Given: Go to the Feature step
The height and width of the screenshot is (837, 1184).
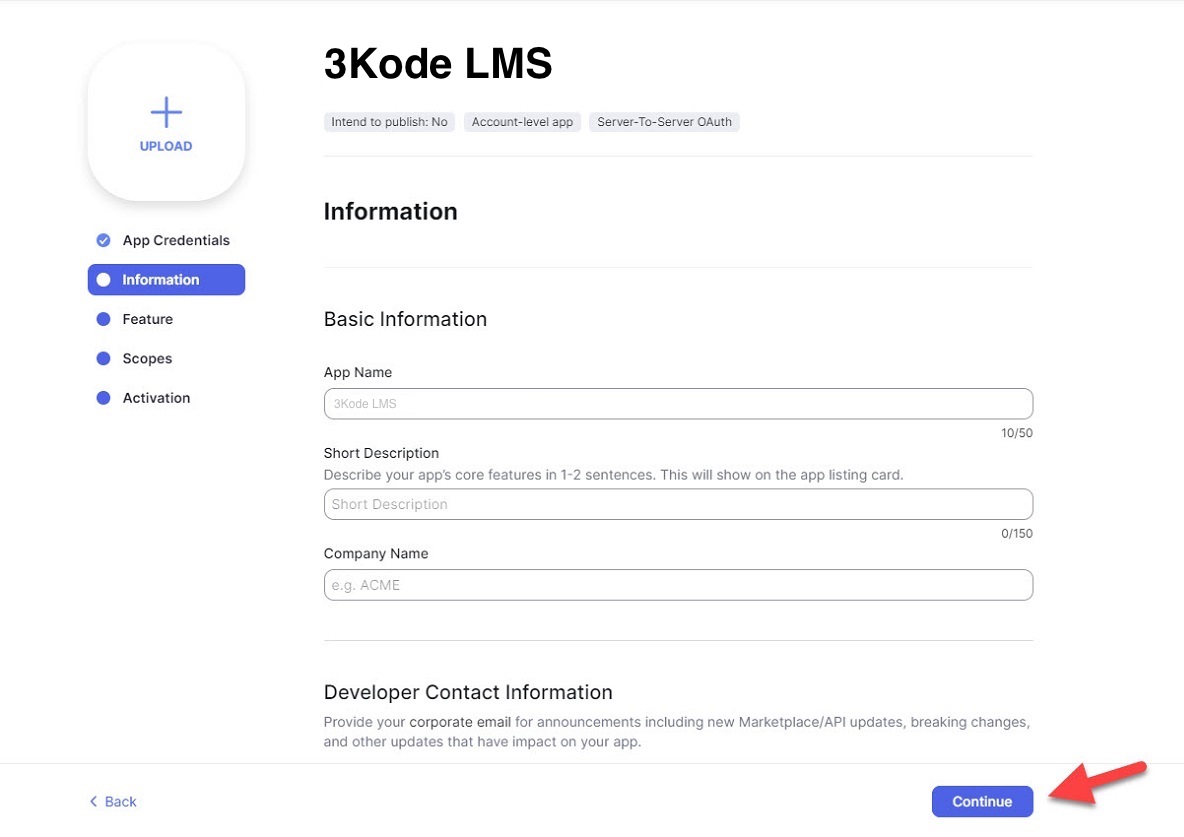Looking at the screenshot, I should tap(148, 319).
